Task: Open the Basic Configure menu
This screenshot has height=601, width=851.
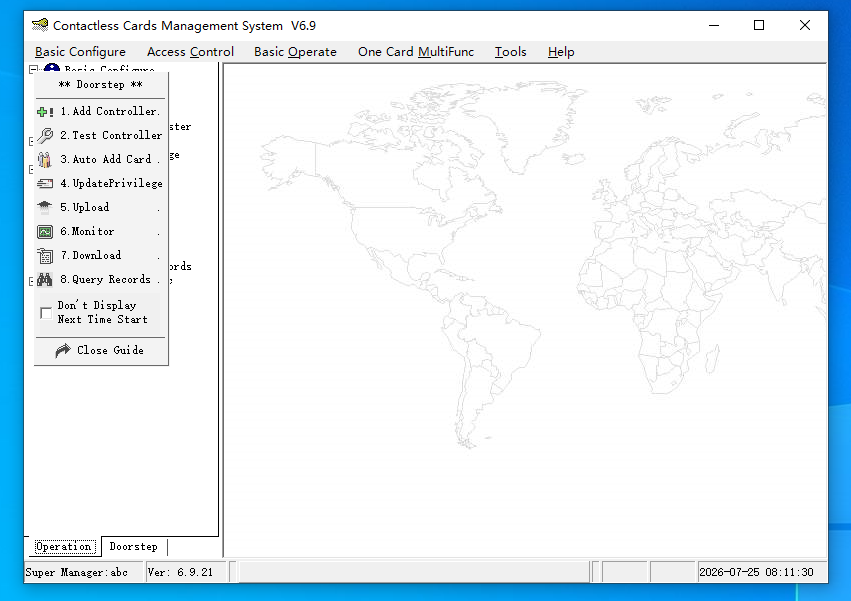Action: coord(80,52)
